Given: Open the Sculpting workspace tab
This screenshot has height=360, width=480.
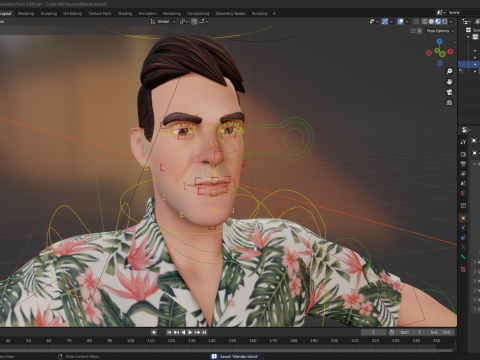Looking at the screenshot, I should (49, 14).
